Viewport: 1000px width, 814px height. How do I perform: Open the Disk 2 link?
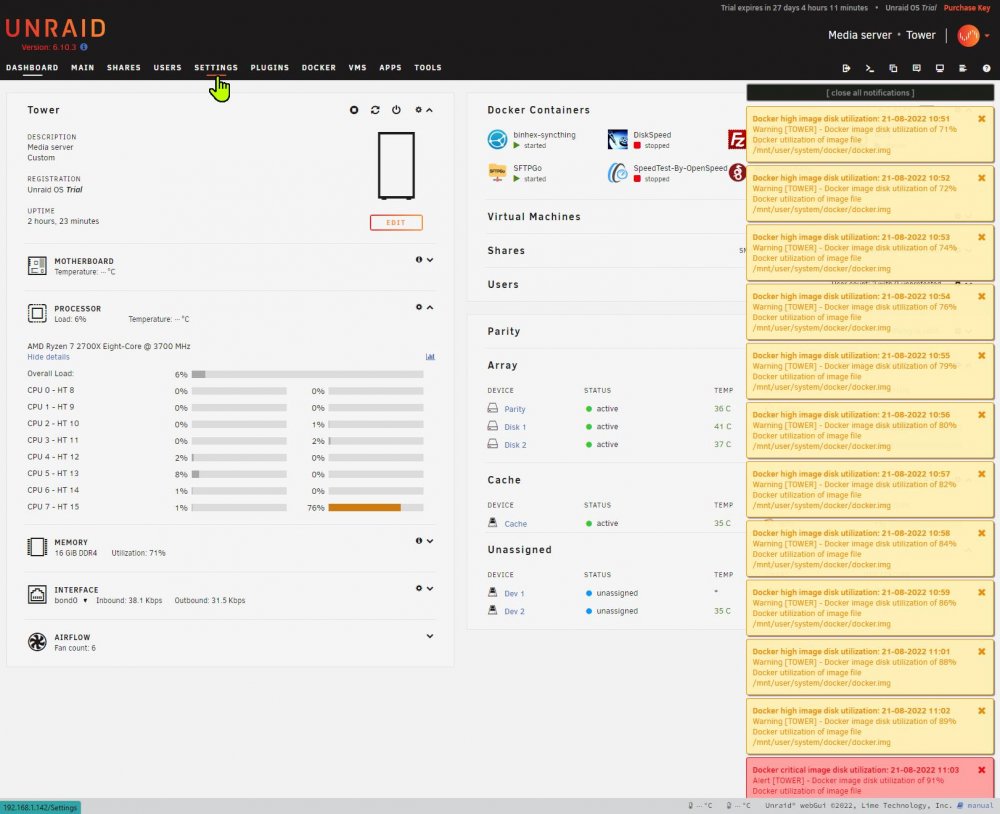coord(515,445)
